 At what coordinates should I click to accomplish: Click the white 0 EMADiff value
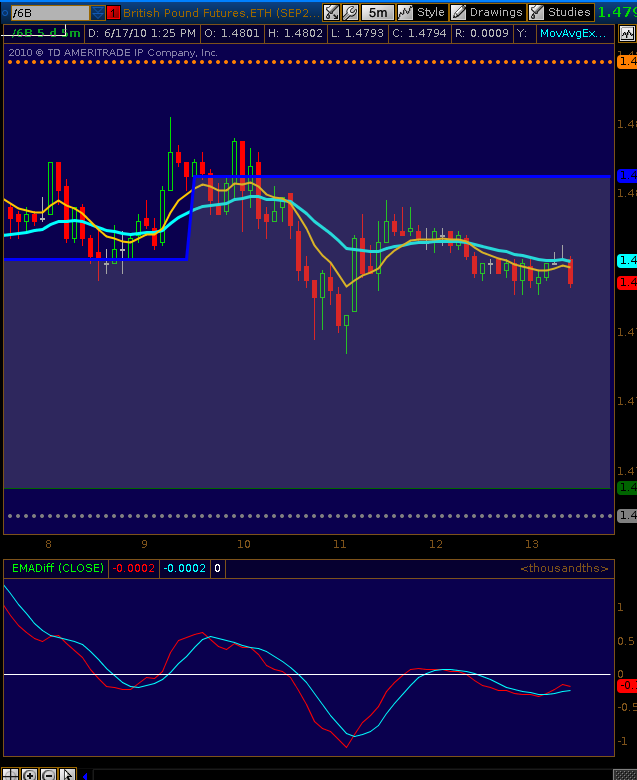(x=217, y=568)
